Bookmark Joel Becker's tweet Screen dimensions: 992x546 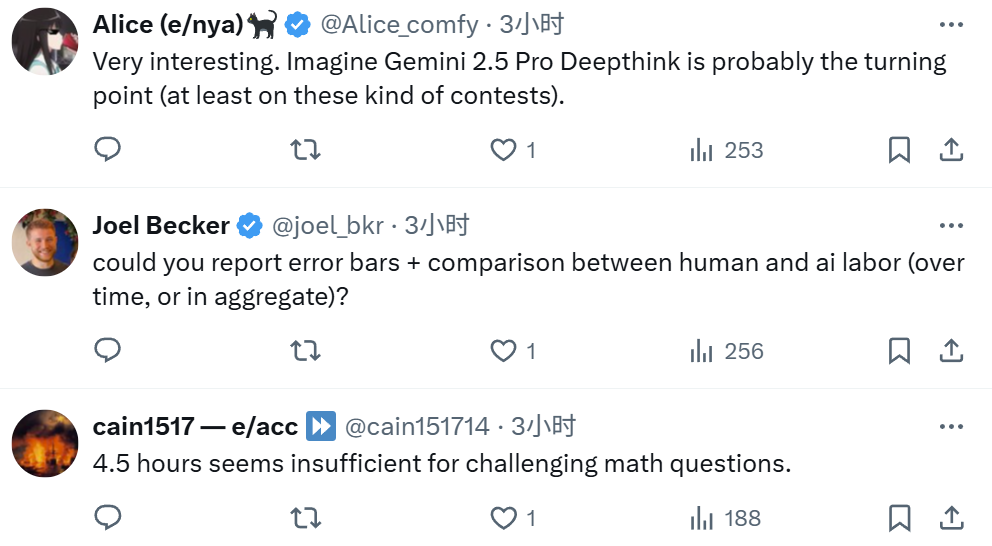899,351
